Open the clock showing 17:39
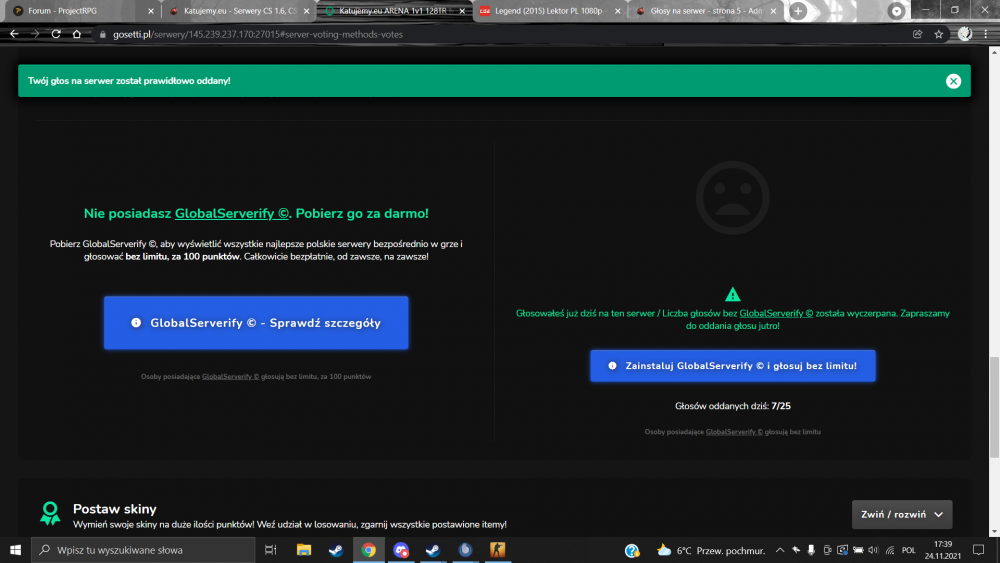The height and width of the screenshot is (563, 1000). [943, 550]
